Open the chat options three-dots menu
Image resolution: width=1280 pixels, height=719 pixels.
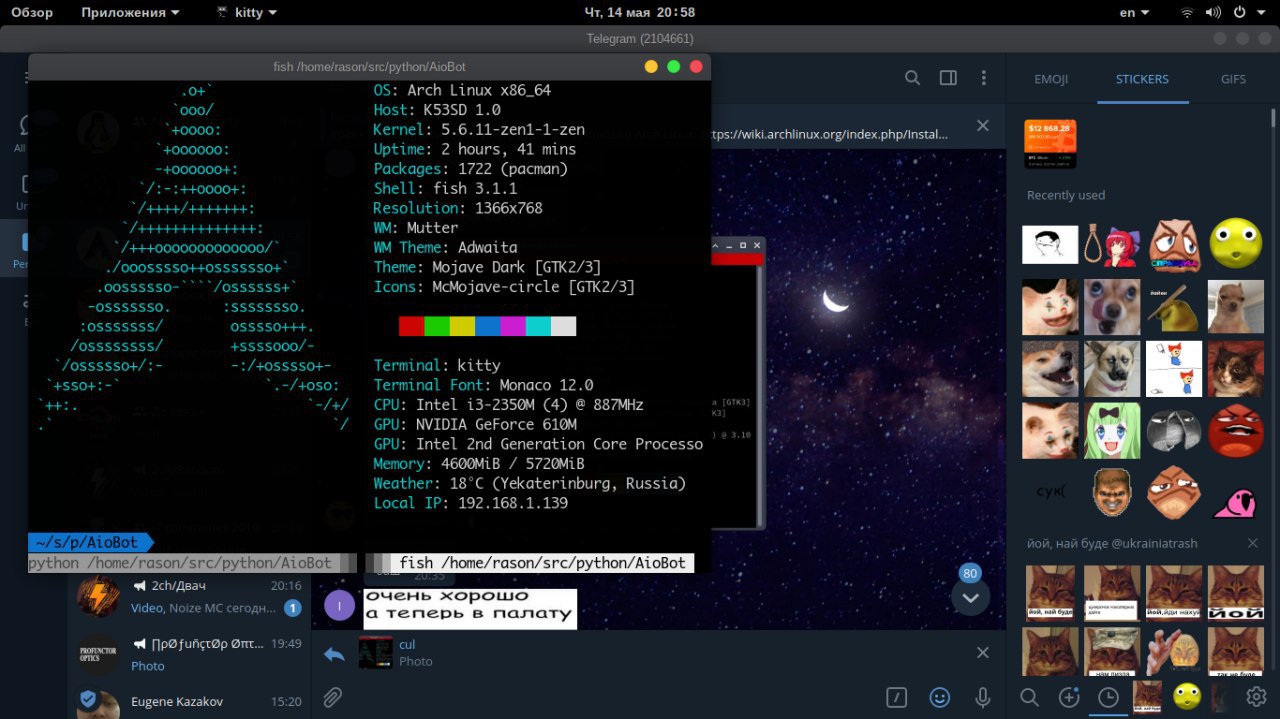click(985, 78)
